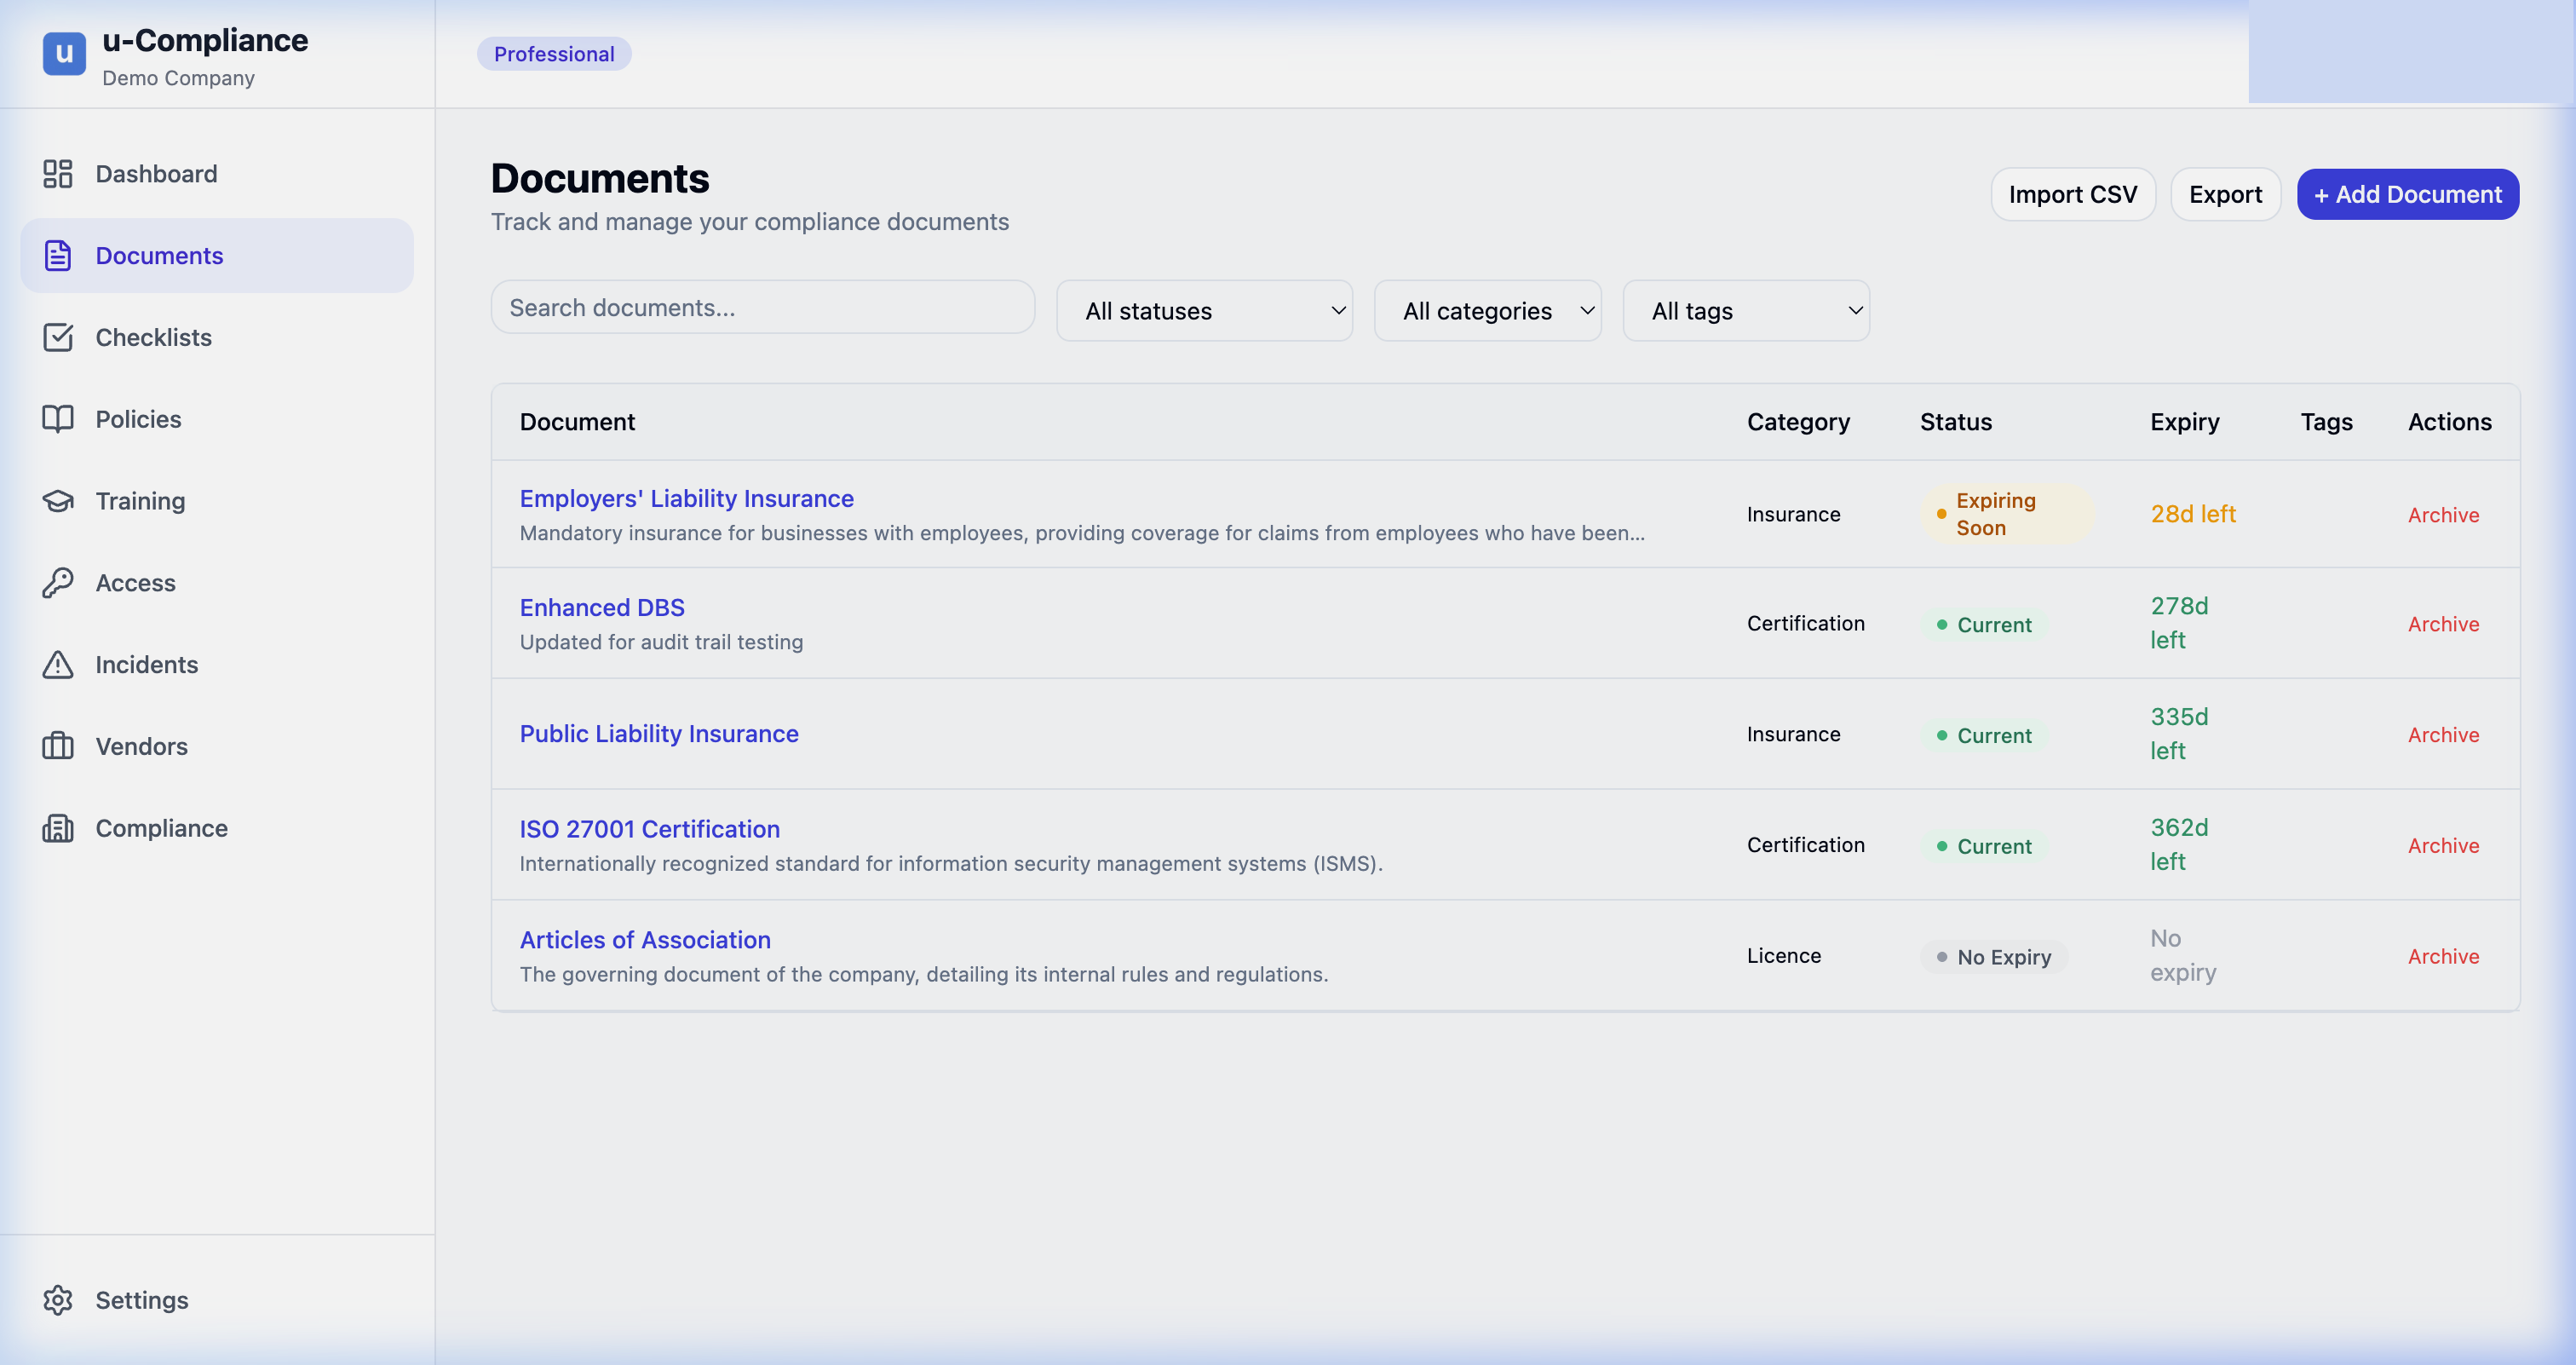
Task: Click the Vendors briefcase icon
Action: [58, 747]
